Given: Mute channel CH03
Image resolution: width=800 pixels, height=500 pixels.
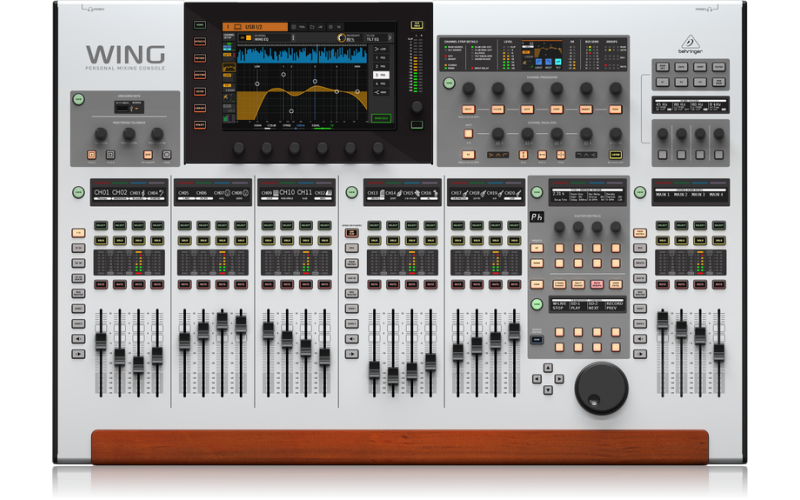Looking at the screenshot, I should click(138, 285).
